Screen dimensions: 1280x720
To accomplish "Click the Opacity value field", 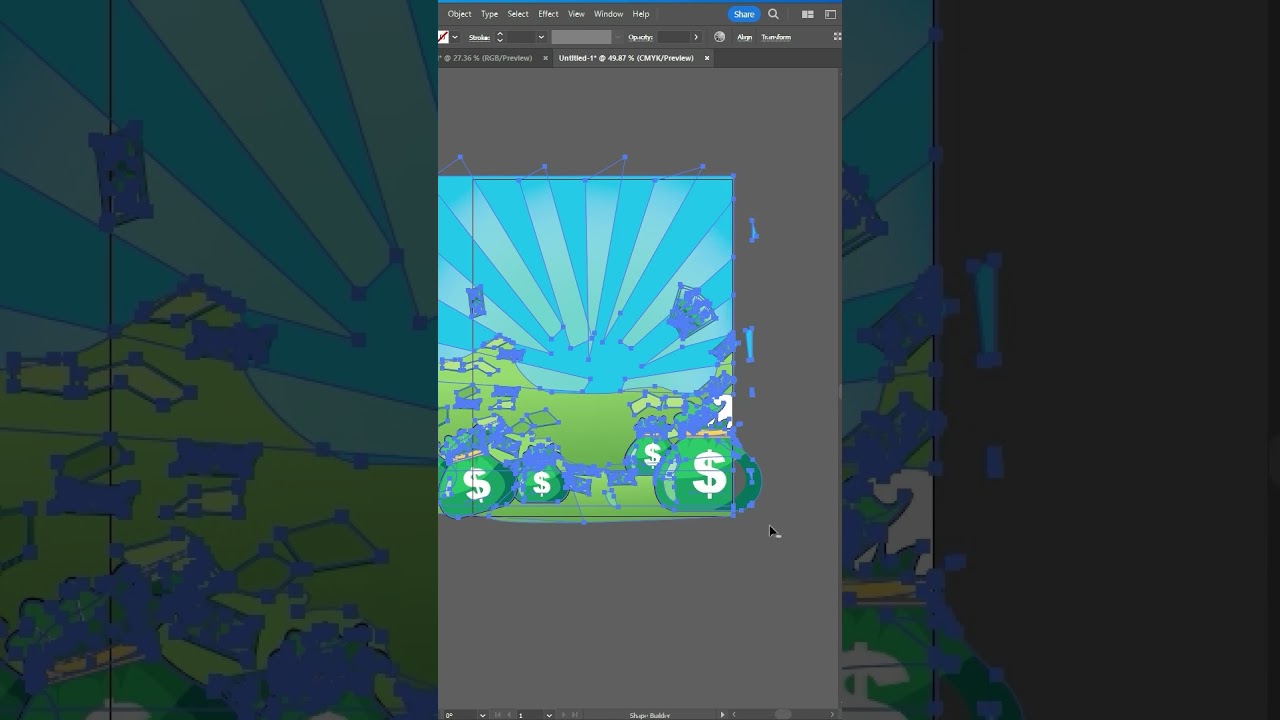I will (673, 37).
